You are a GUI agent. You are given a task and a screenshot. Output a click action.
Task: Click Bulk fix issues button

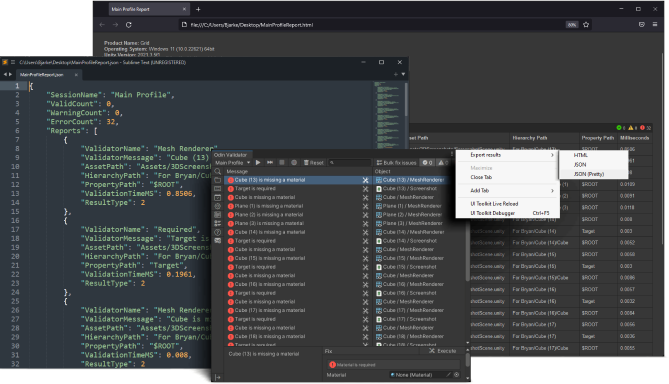point(396,163)
